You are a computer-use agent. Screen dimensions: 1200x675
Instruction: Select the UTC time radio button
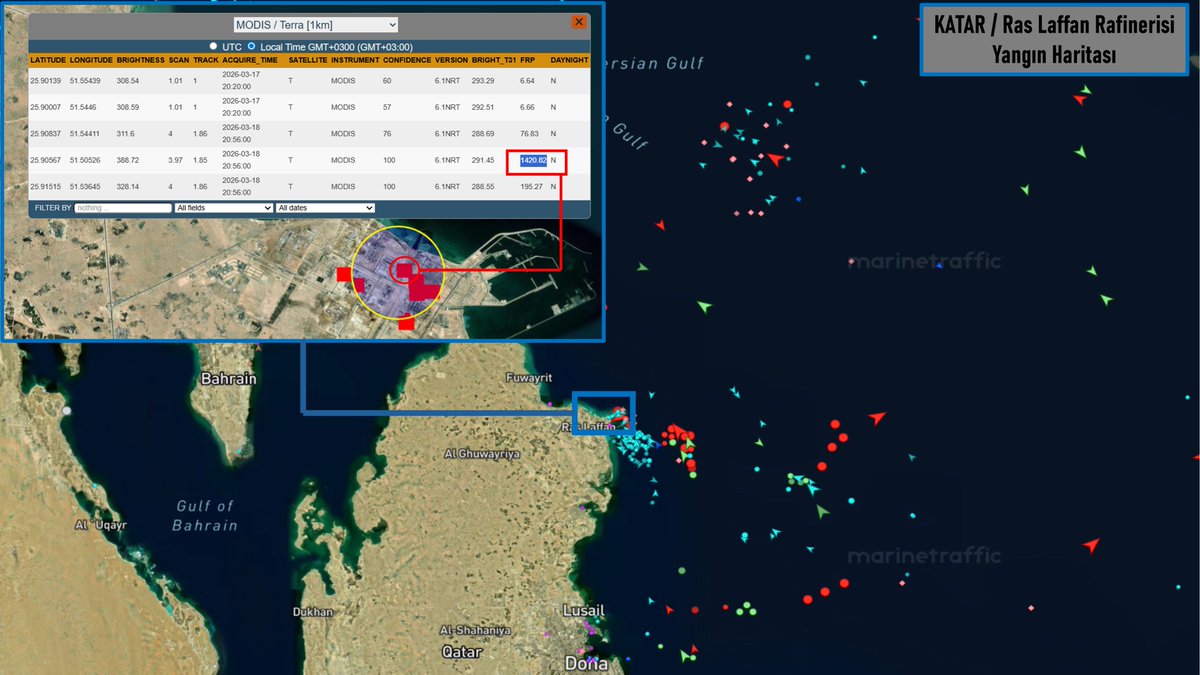(x=213, y=46)
